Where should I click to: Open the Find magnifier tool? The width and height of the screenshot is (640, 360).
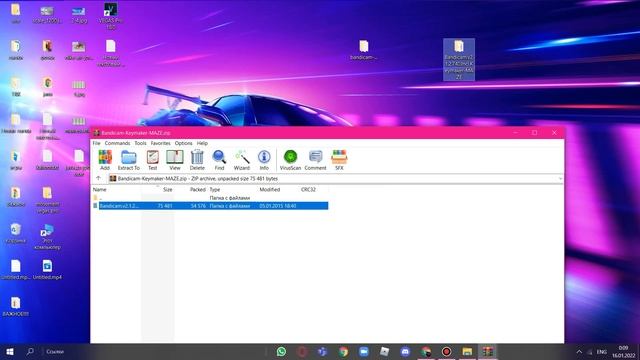click(x=219, y=160)
